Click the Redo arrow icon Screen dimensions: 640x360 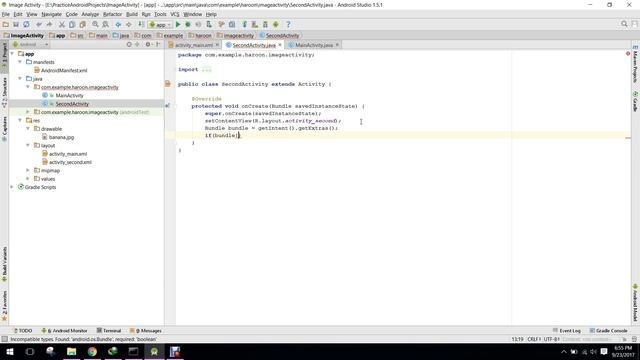point(49,24)
